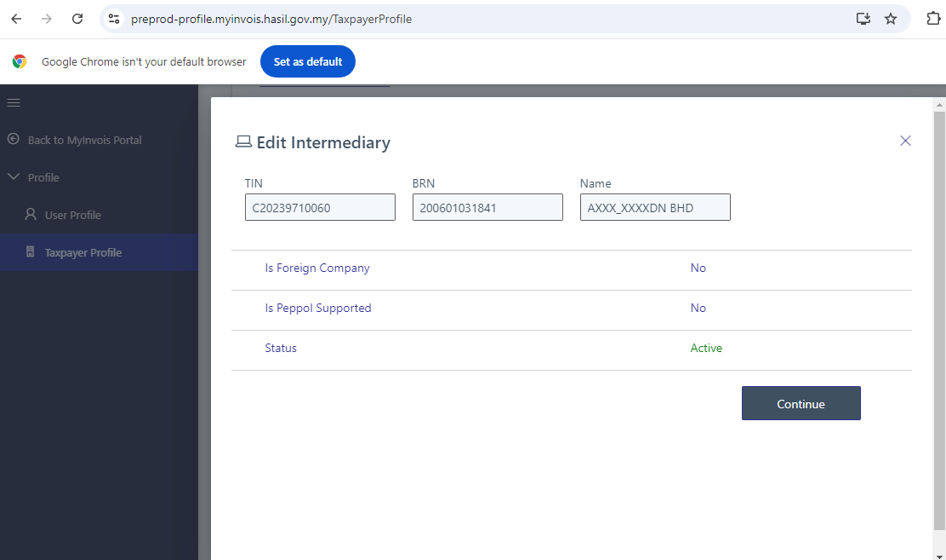Open User Profile in sidebar

pyautogui.click(x=72, y=215)
